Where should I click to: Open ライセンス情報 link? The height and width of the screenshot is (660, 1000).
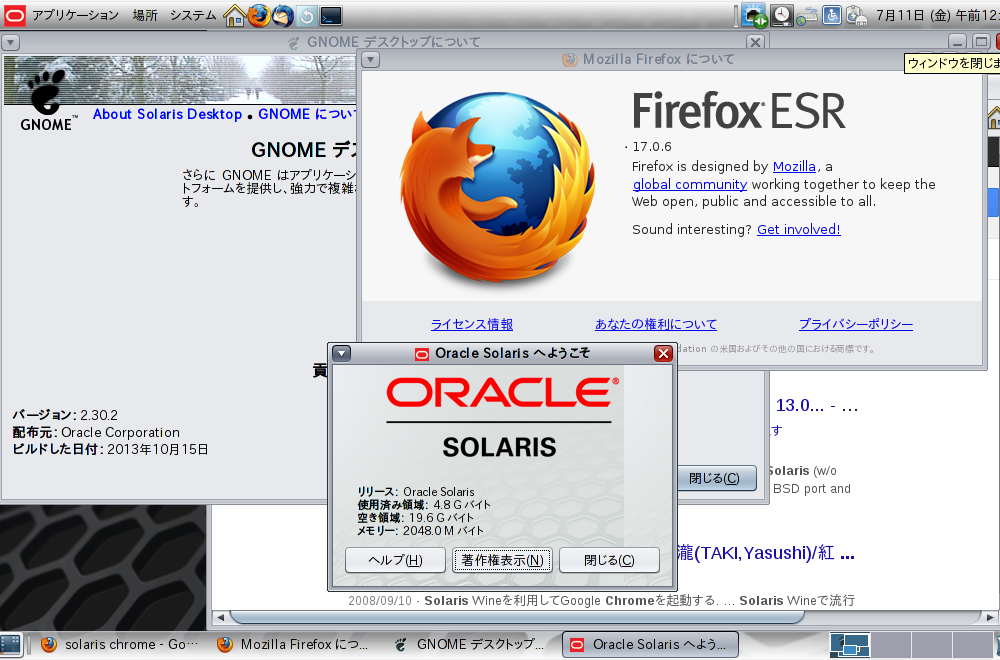click(x=472, y=324)
